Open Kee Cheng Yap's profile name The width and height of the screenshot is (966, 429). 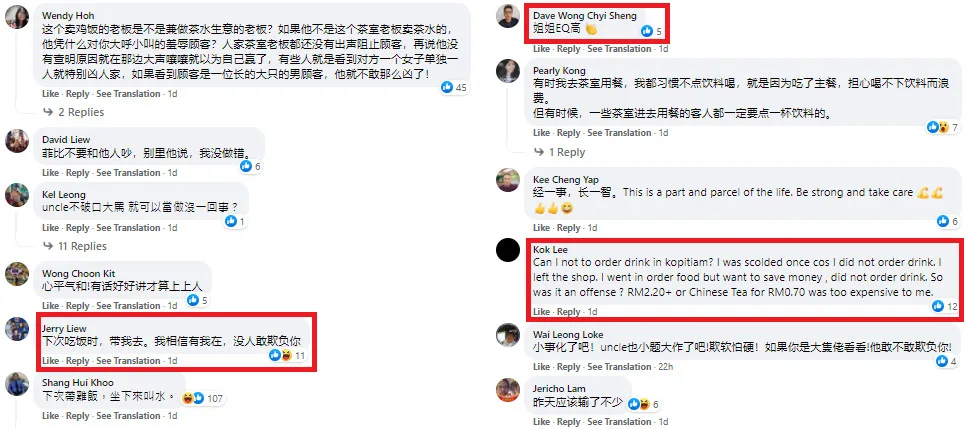click(566, 179)
